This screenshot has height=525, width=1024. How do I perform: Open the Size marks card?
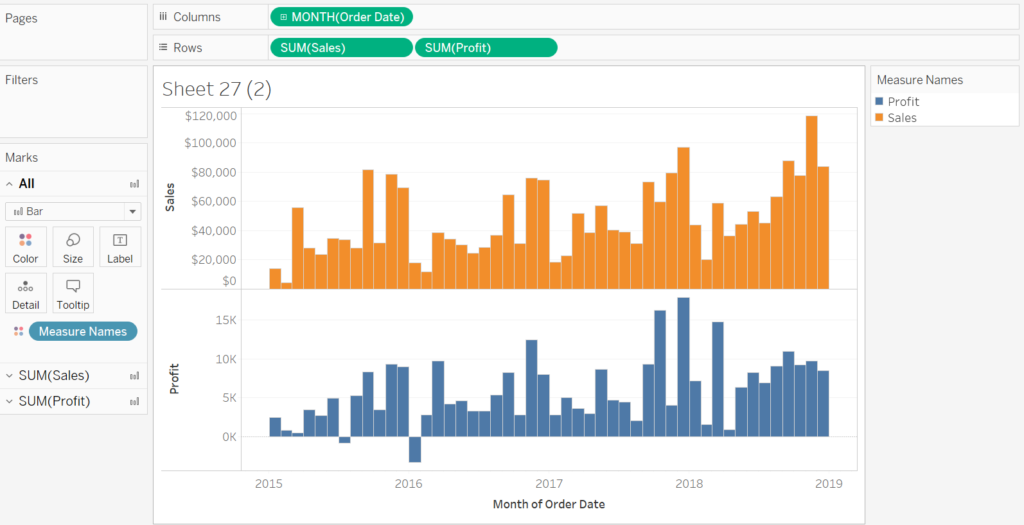pos(73,246)
